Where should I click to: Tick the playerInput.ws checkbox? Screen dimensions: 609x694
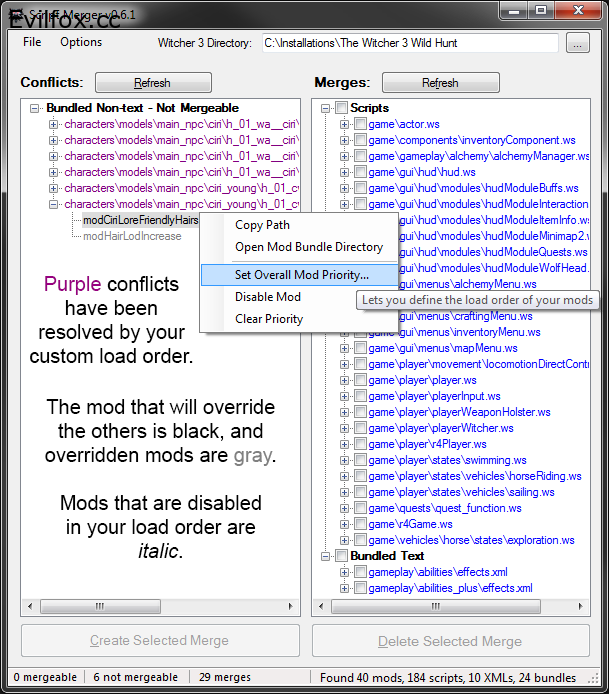point(360,395)
